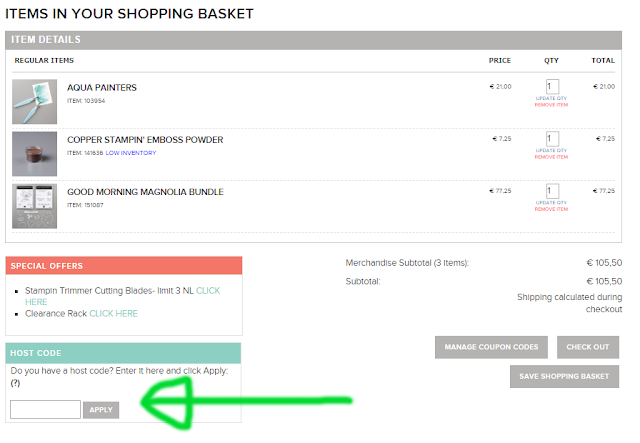
Task: Open Stampin Trimmer Cutting Blades CLICK HERE link
Action: [x=208, y=291]
